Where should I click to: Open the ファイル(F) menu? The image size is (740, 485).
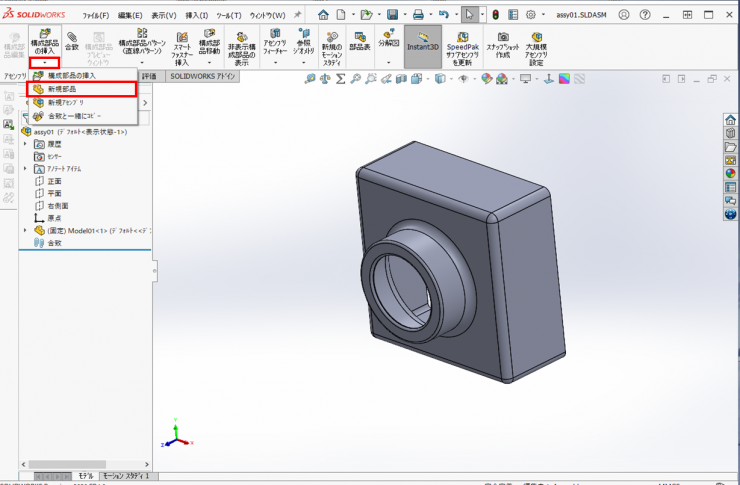tap(96, 16)
